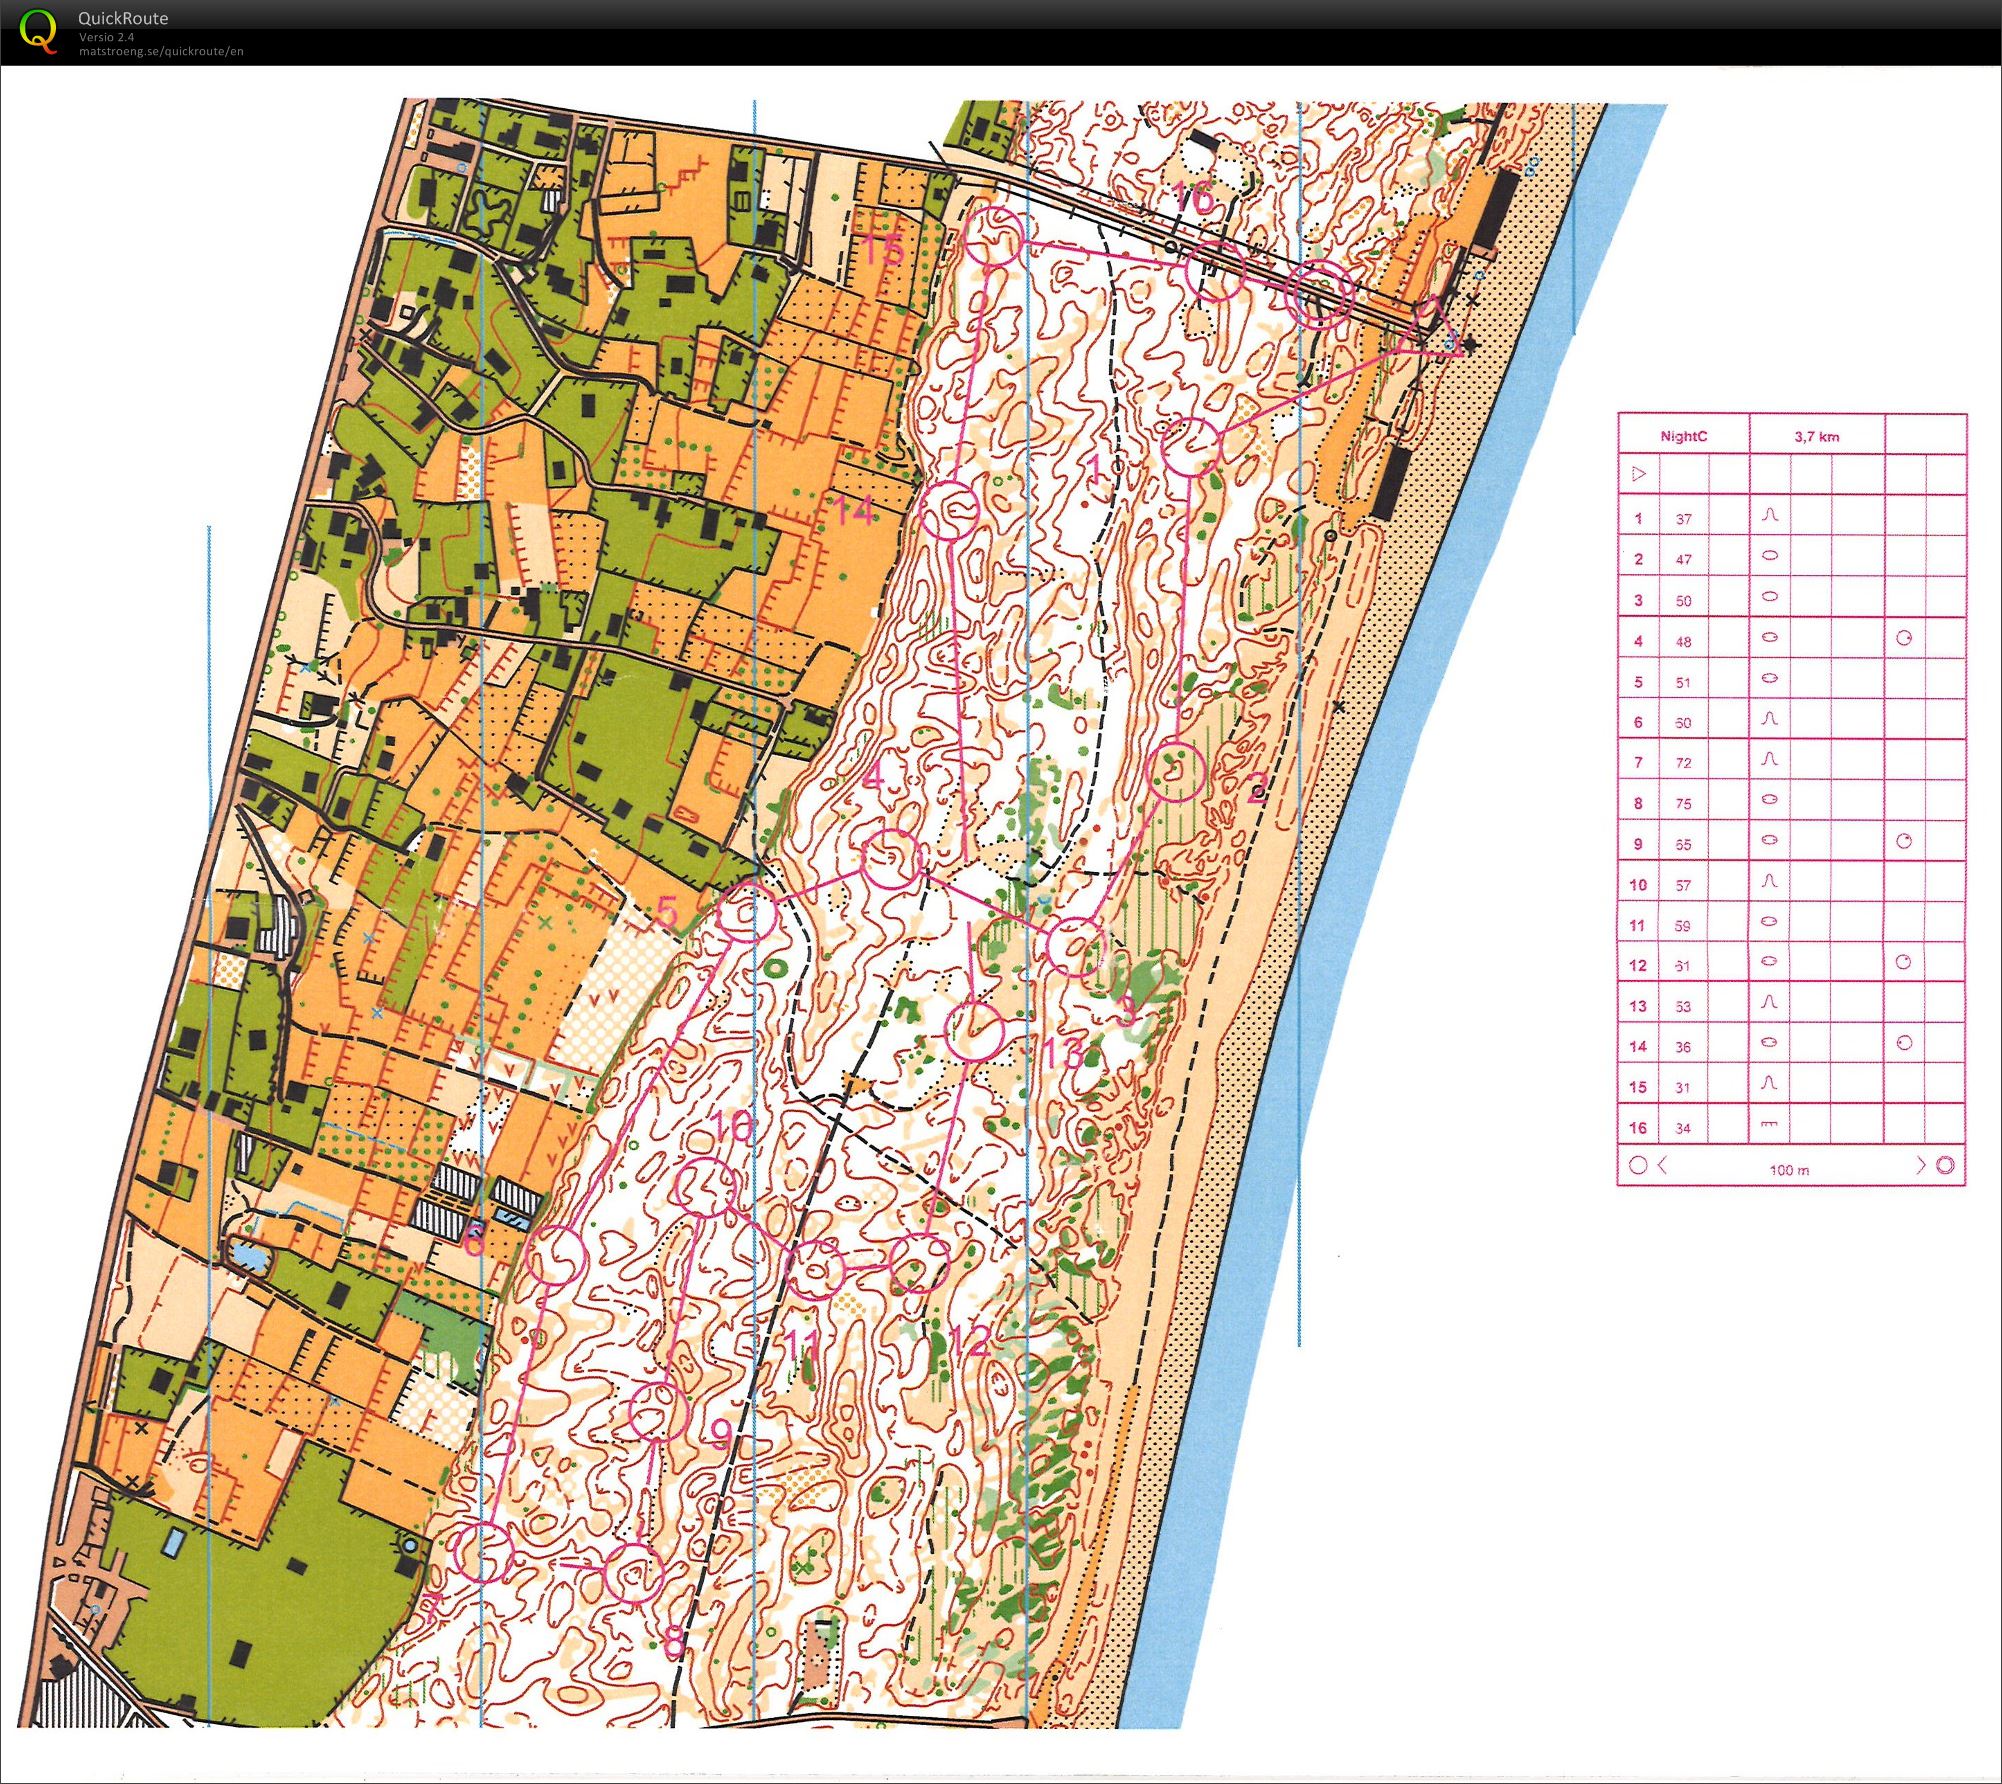
Task: Click the start triangle in the description table
Action: pos(1638,474)
